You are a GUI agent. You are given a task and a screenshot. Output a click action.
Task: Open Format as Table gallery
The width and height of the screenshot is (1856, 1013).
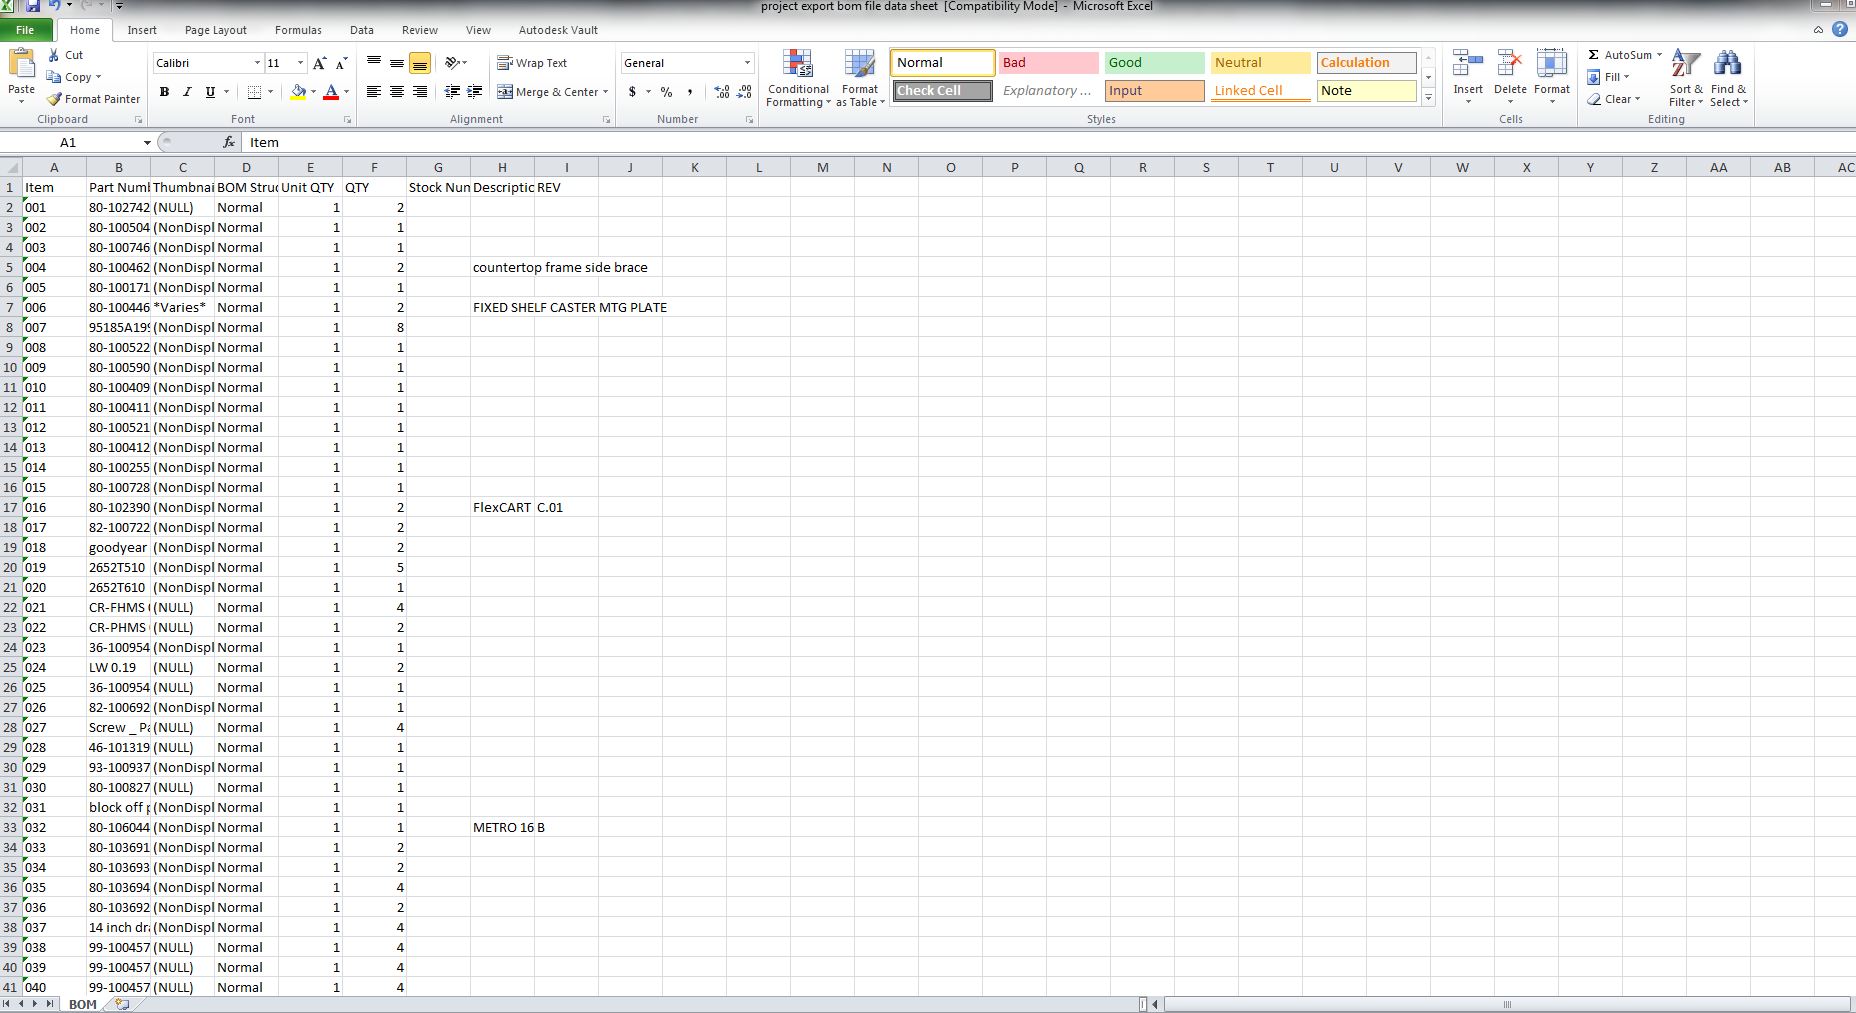click(860, 78)
